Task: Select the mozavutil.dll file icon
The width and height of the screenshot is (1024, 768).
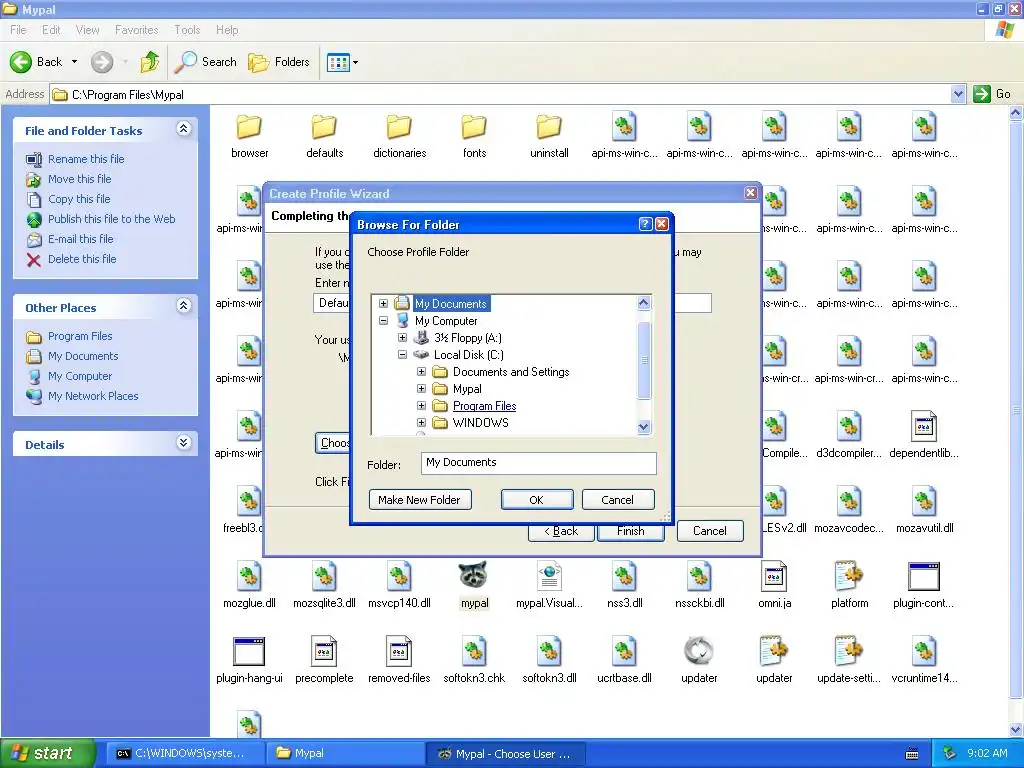Action: tap(924, 502)
